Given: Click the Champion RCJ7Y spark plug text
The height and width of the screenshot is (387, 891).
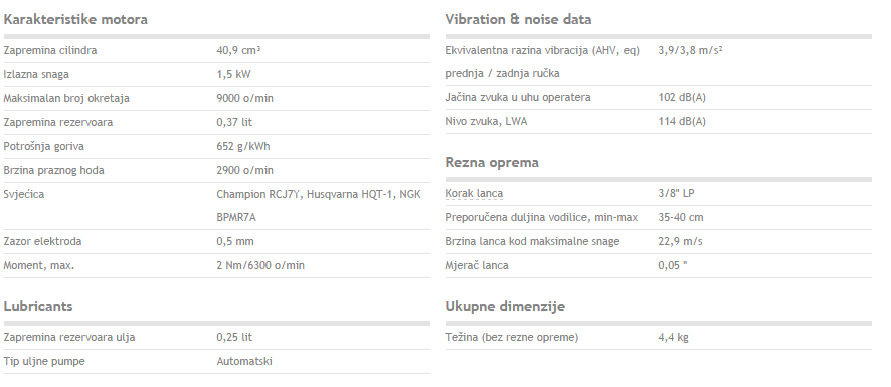Looking at the screenshot, I should pyautogui.click(x=260, y=194).
